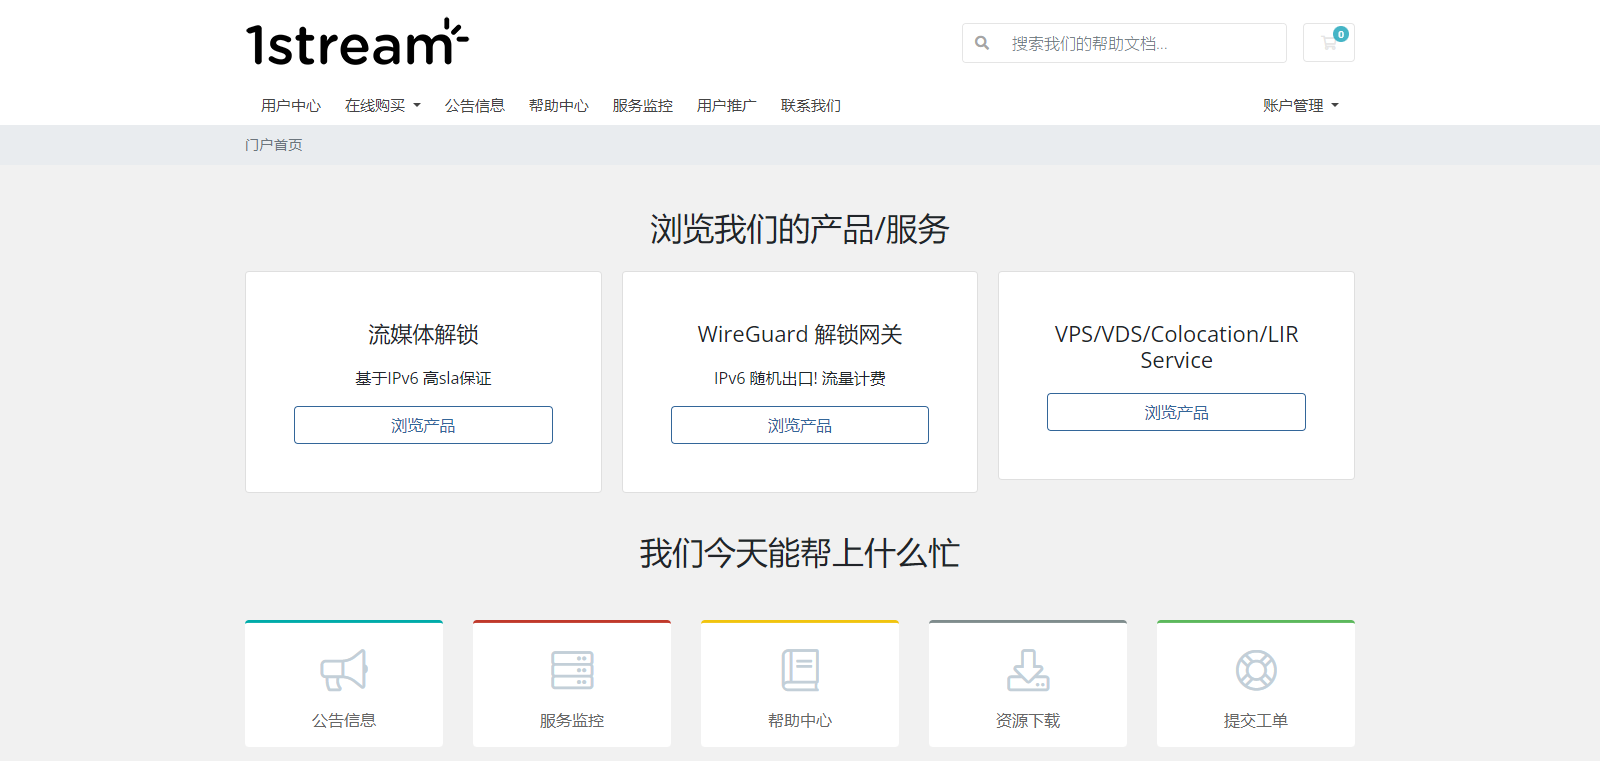Screen dimensions: 1600x761
Task: Click the 帮助中心 book icon
Action: pos(800,670)
